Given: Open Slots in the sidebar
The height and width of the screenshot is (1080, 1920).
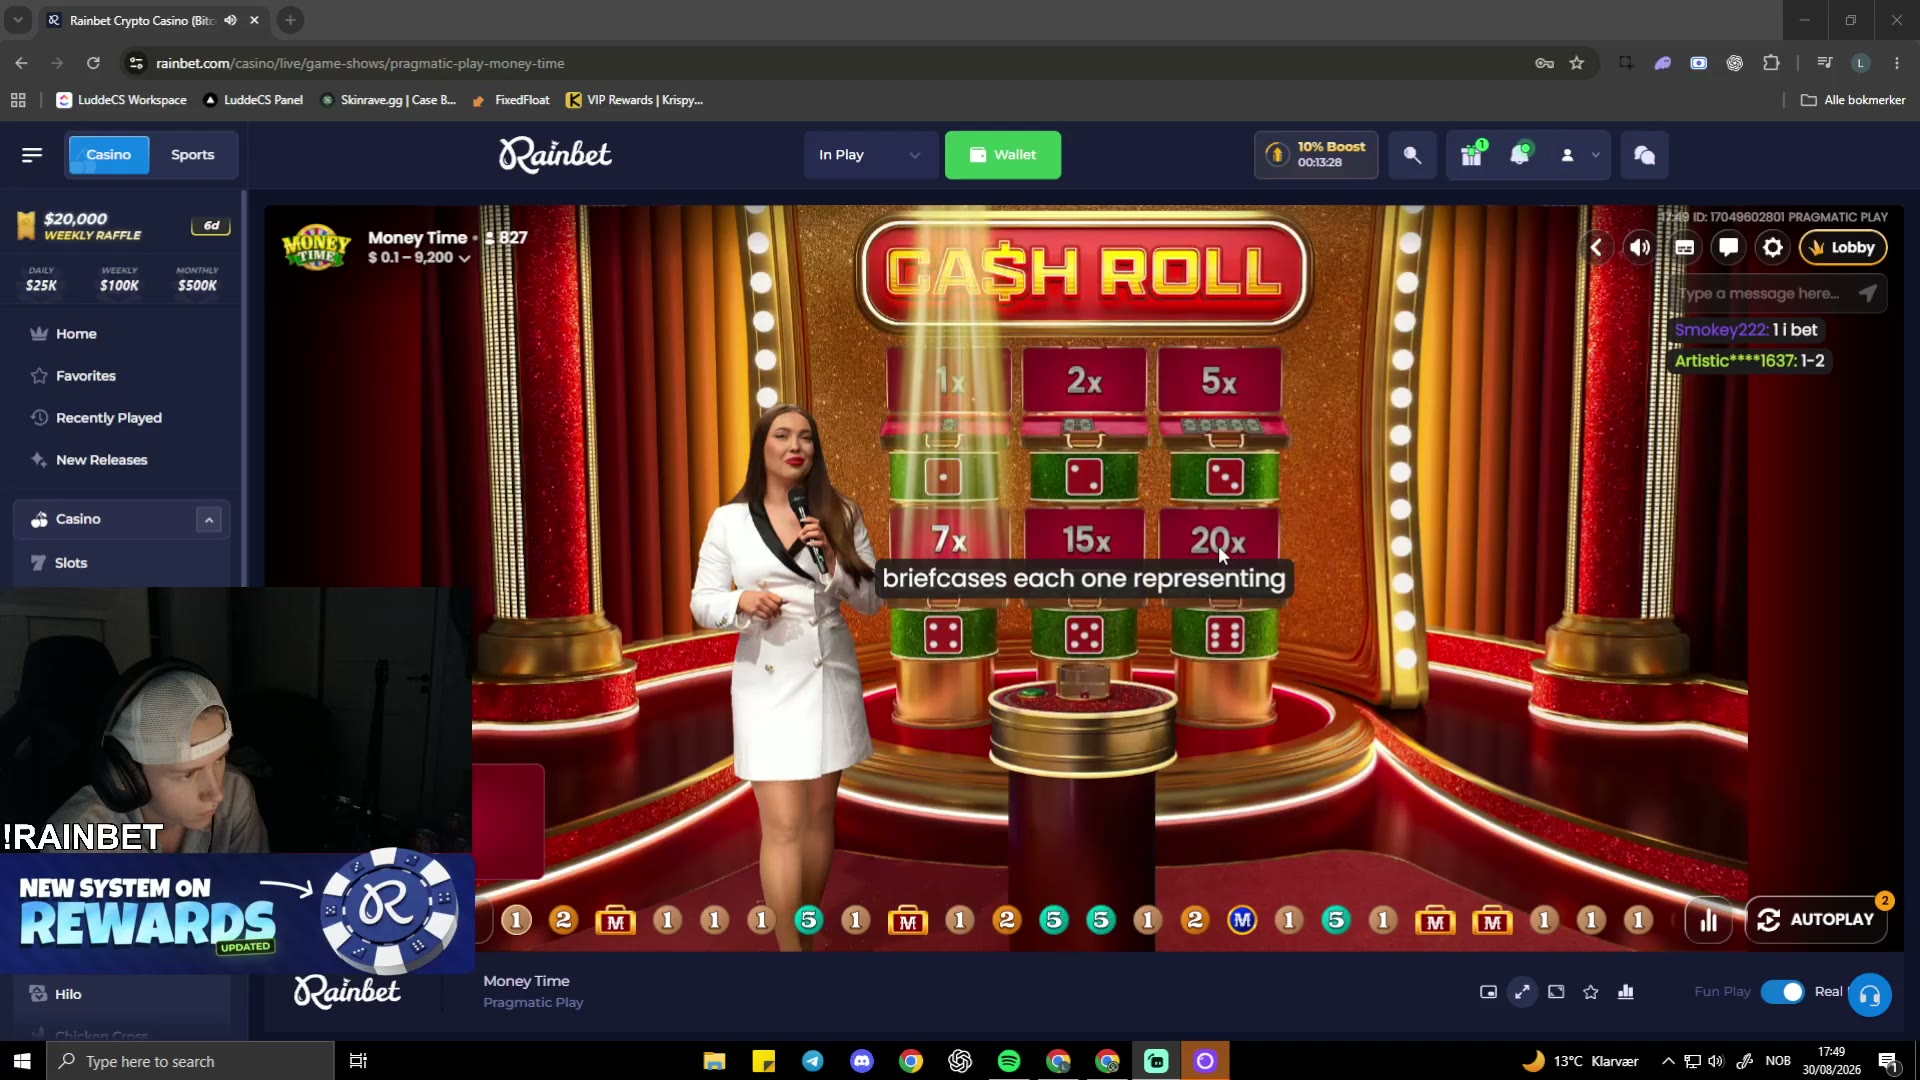Looking at the screenshot, I should pos(70,563).
